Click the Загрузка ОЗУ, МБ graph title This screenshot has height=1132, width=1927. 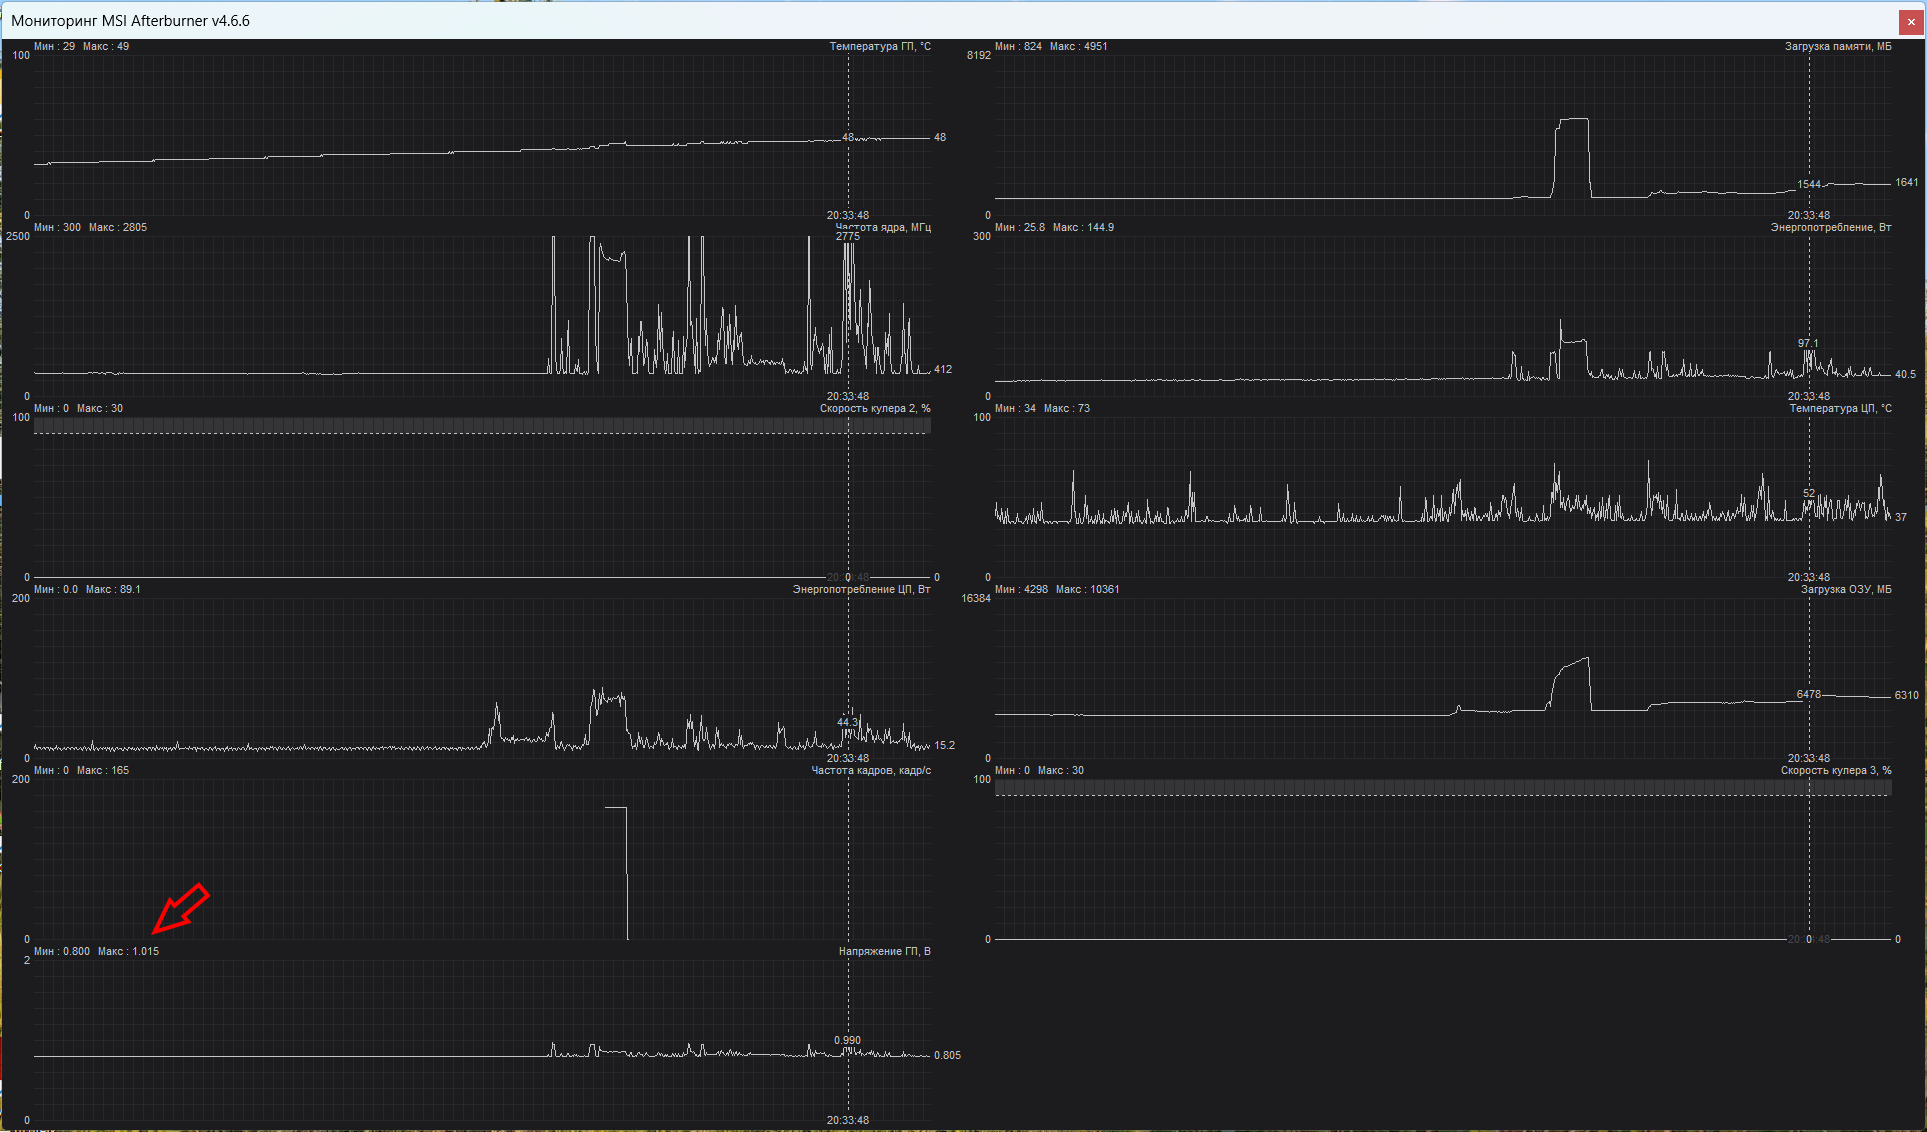click(x=1845, y=590)
